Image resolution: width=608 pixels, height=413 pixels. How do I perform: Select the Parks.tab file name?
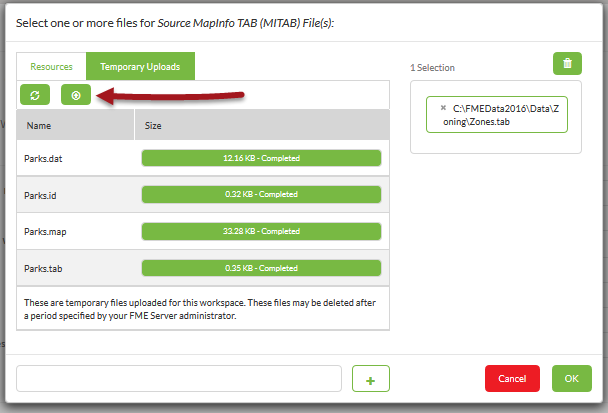coord(43,268)
